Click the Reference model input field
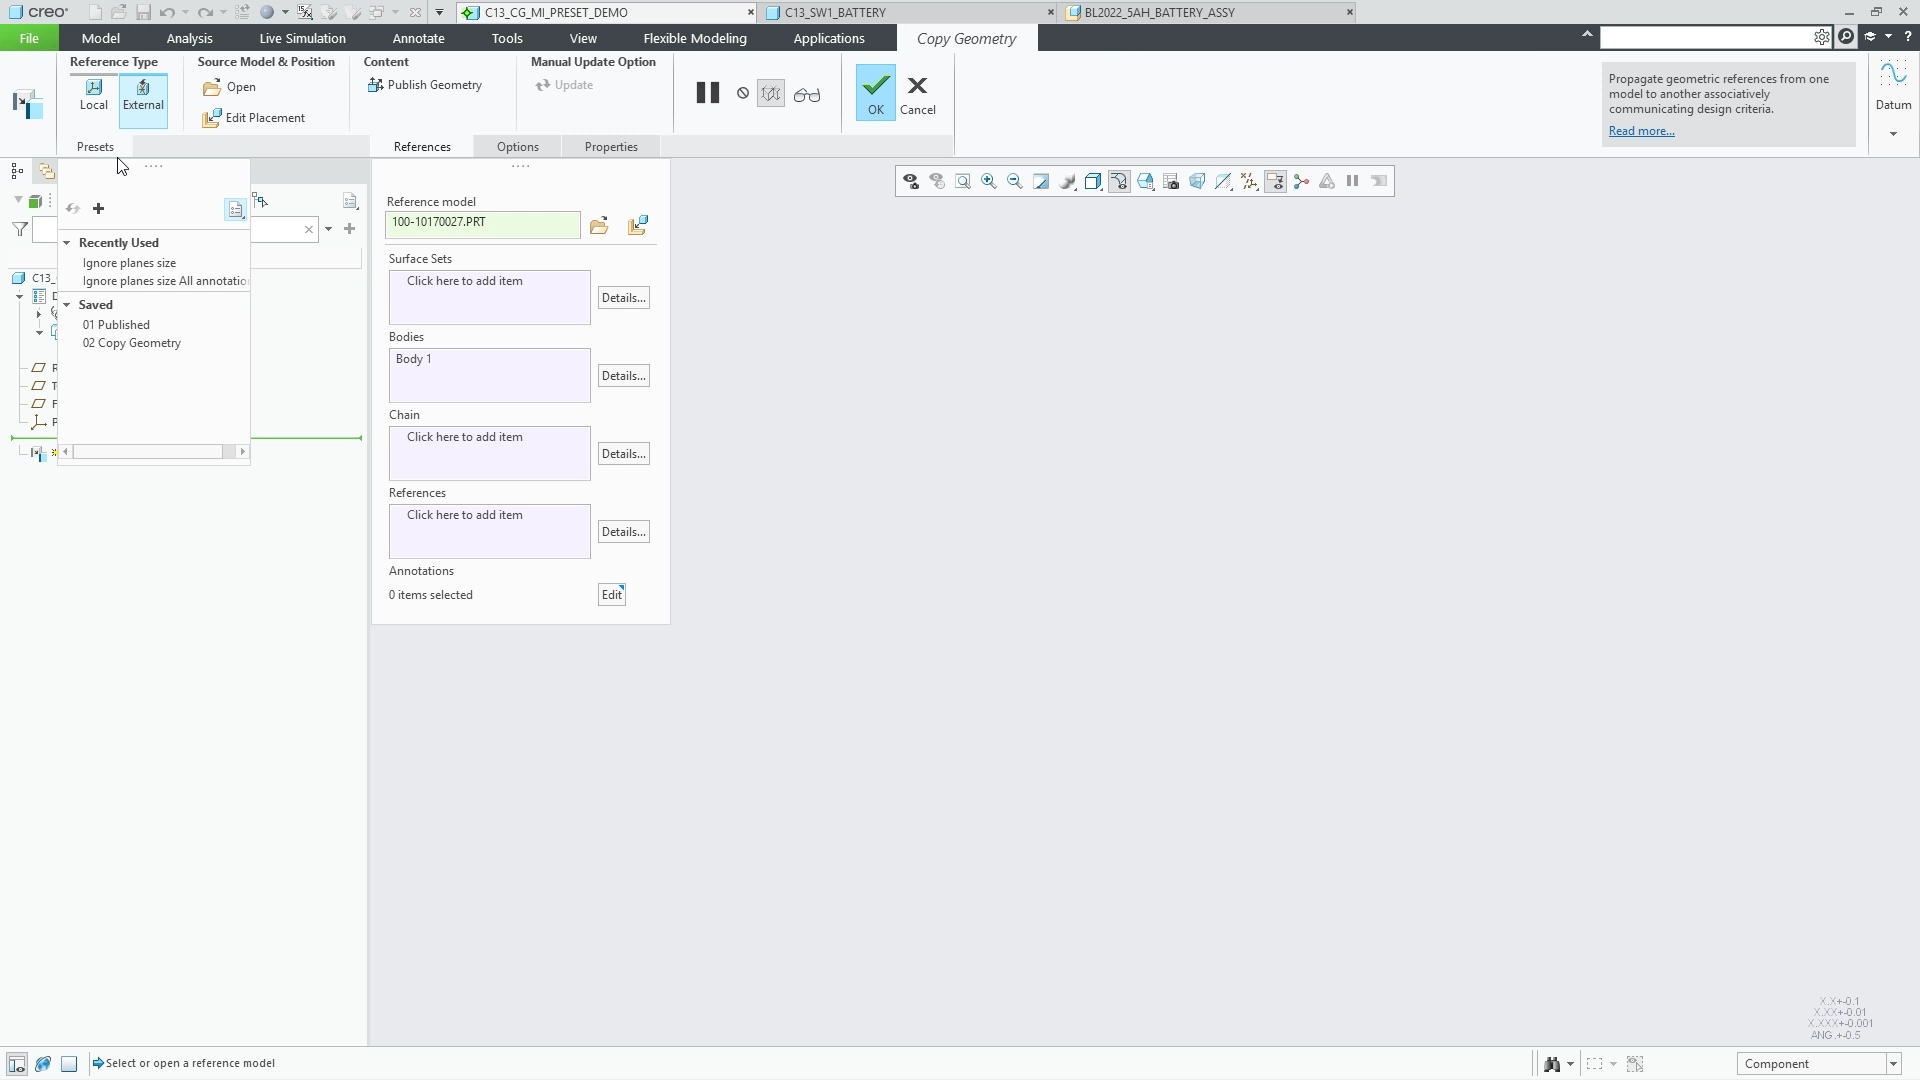The image size is (1920, 1080). 482,224
